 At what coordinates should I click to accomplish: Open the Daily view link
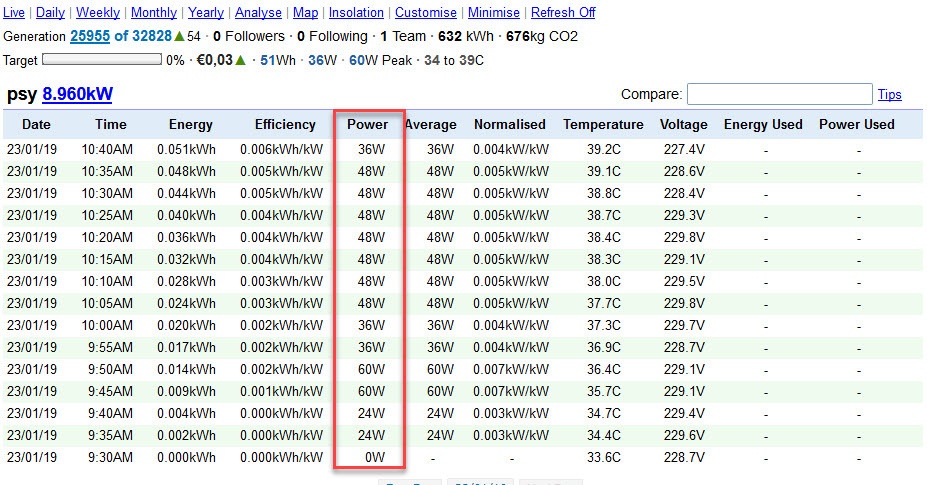click(50, 12)
